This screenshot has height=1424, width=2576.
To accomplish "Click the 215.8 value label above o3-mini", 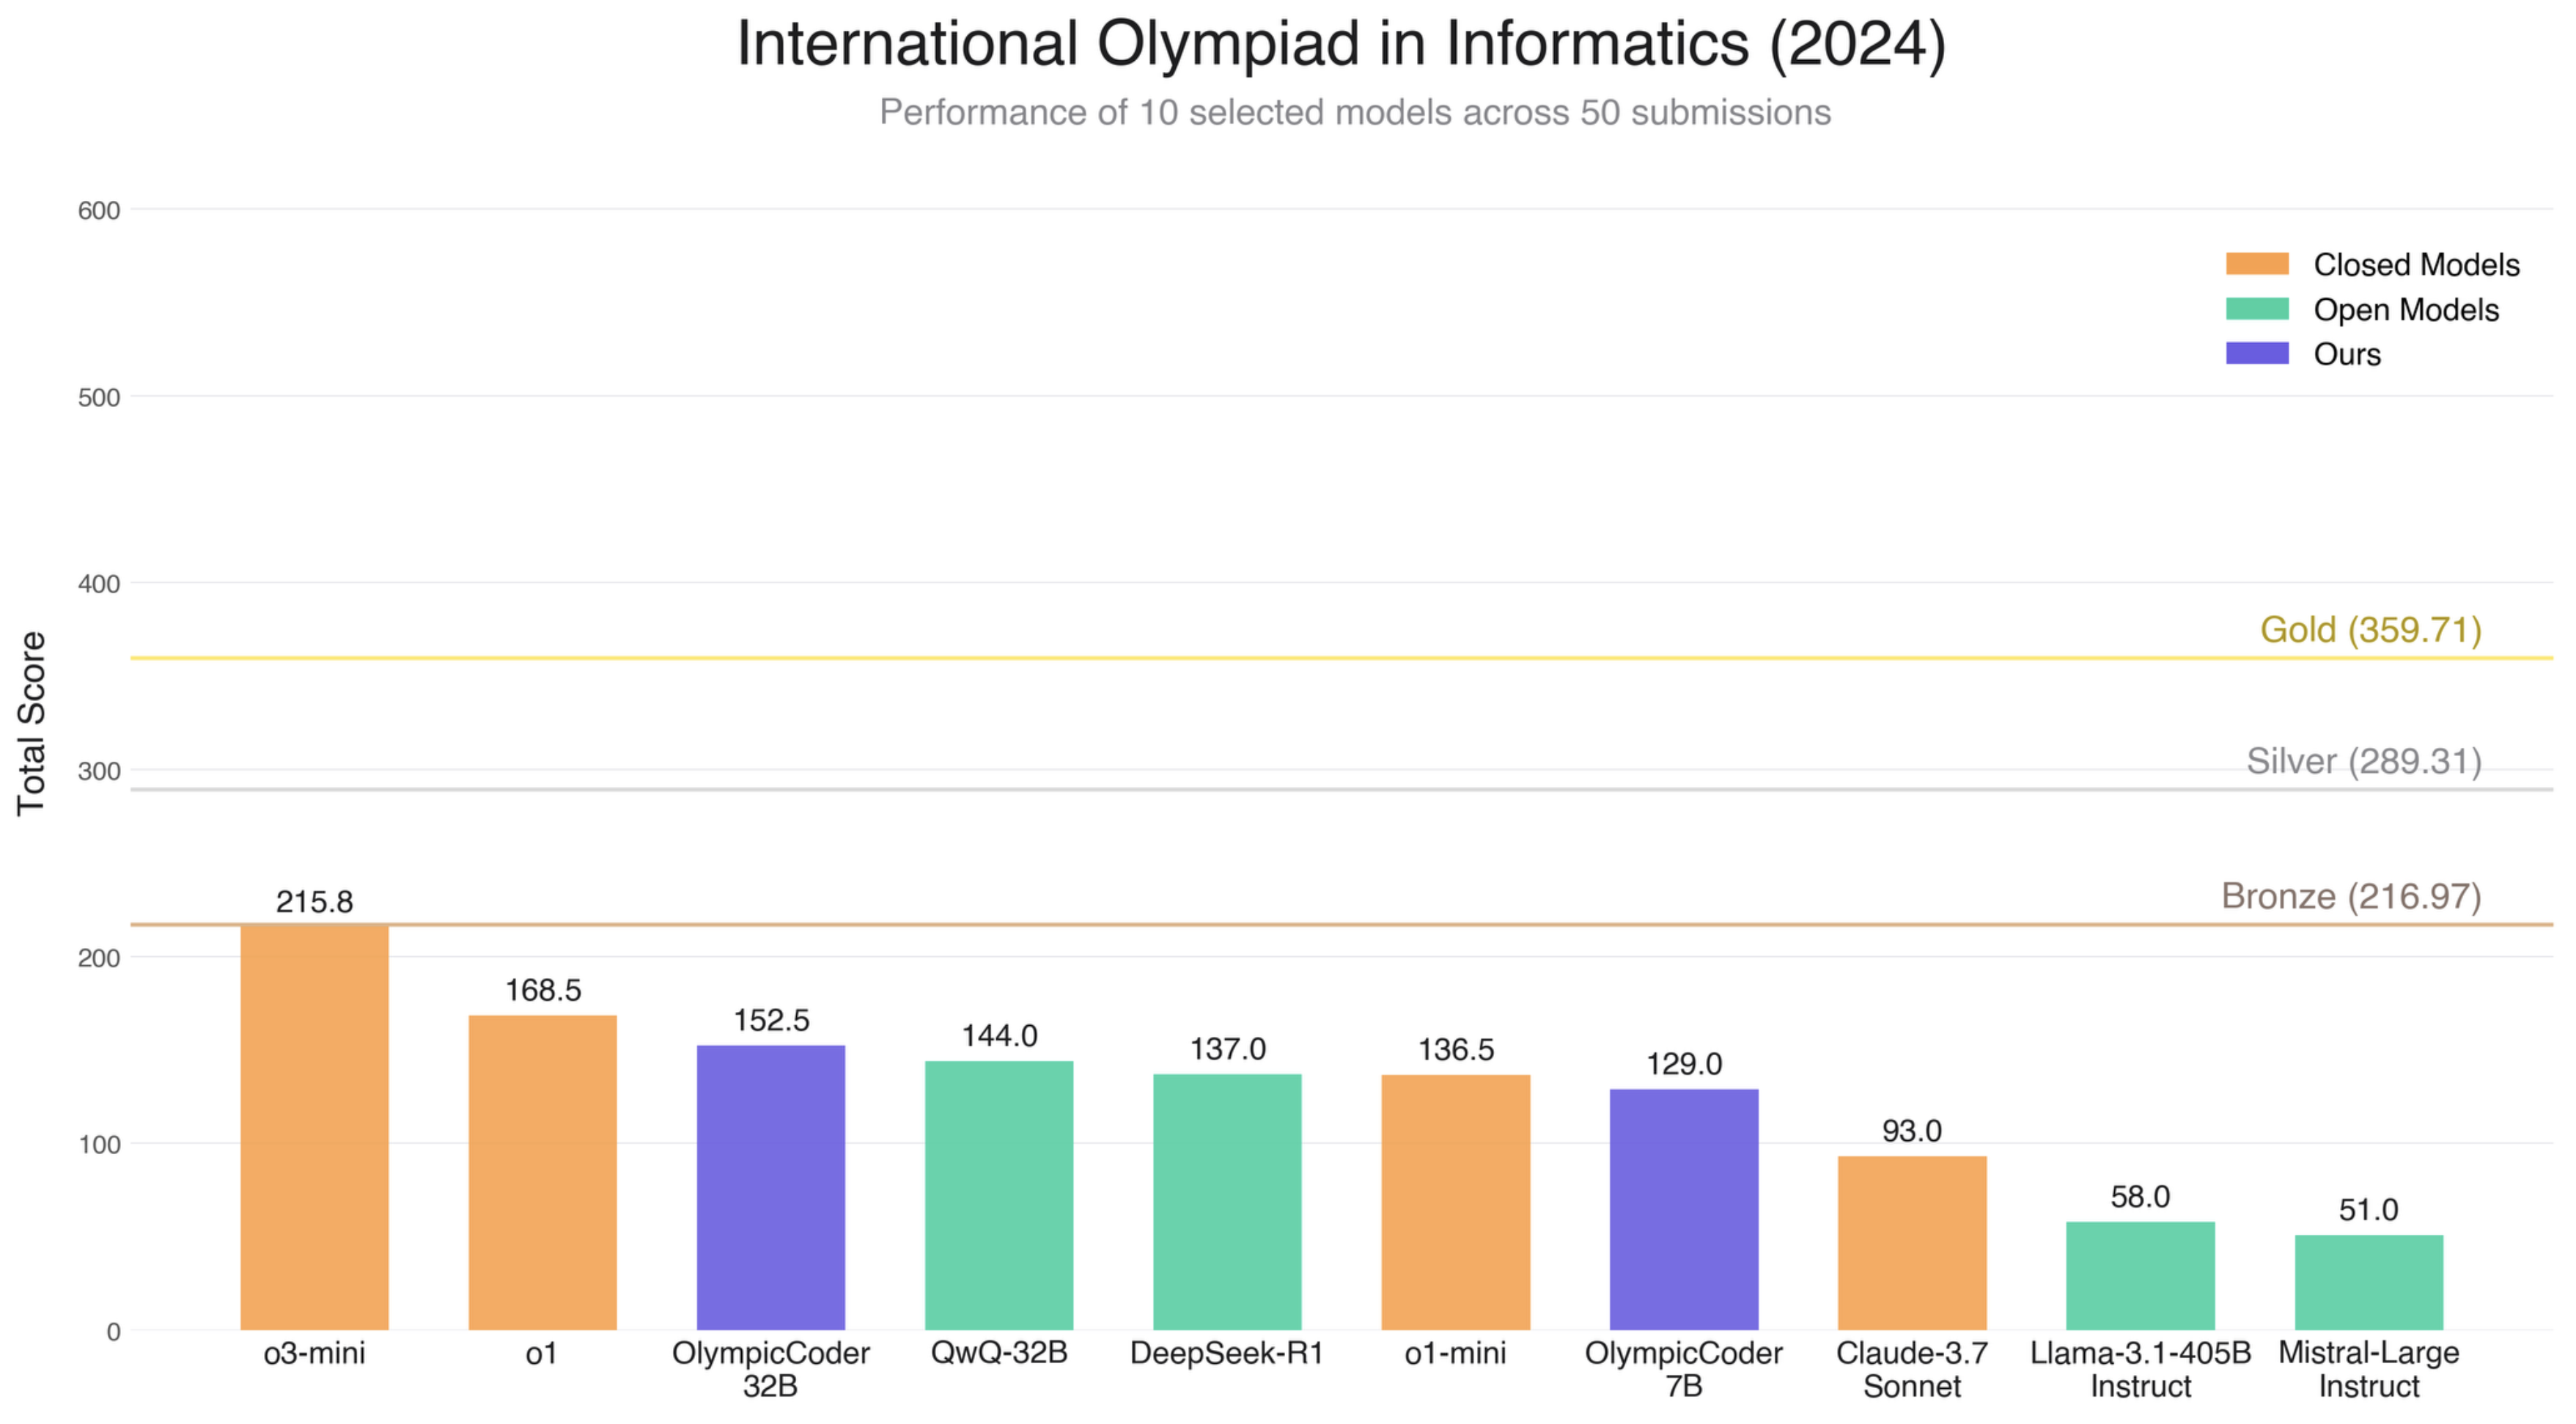I will point(314,902).
